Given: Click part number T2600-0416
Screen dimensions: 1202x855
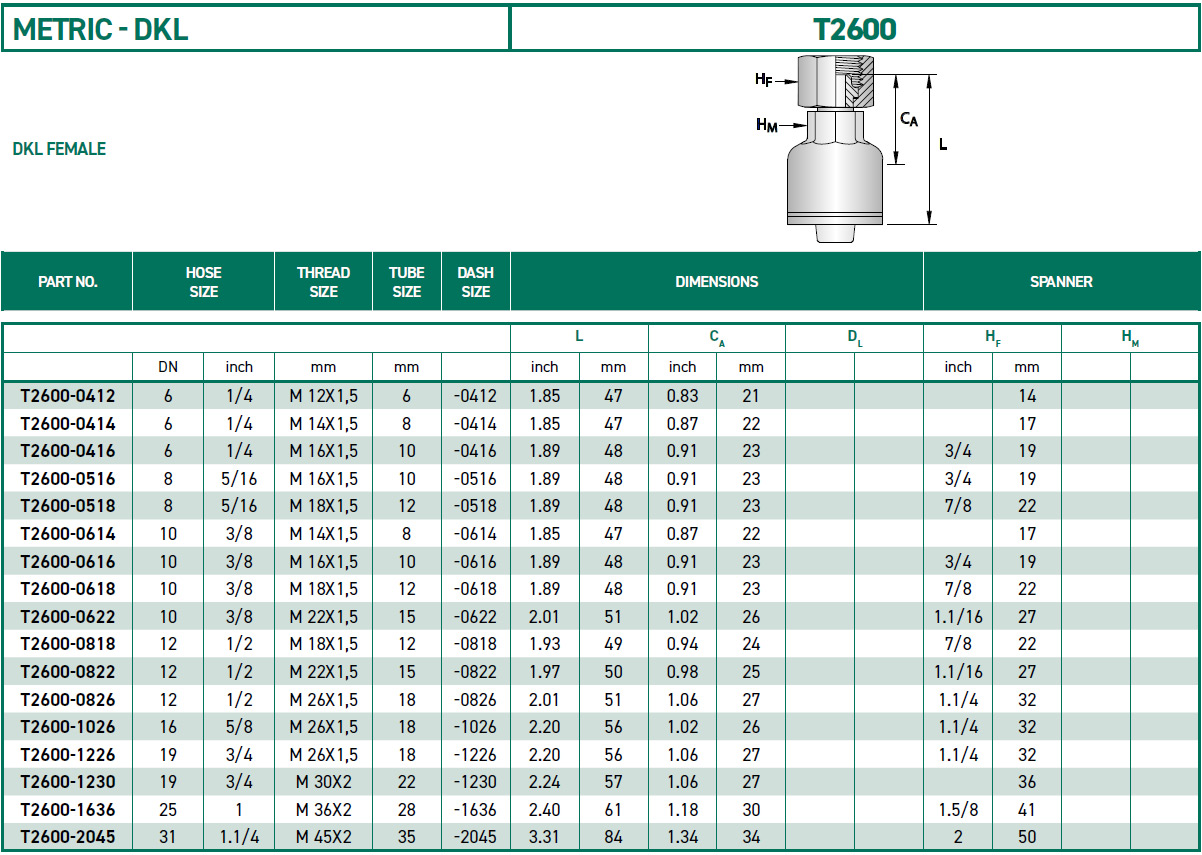Looking at the screenshot, I should pos(67,451).
